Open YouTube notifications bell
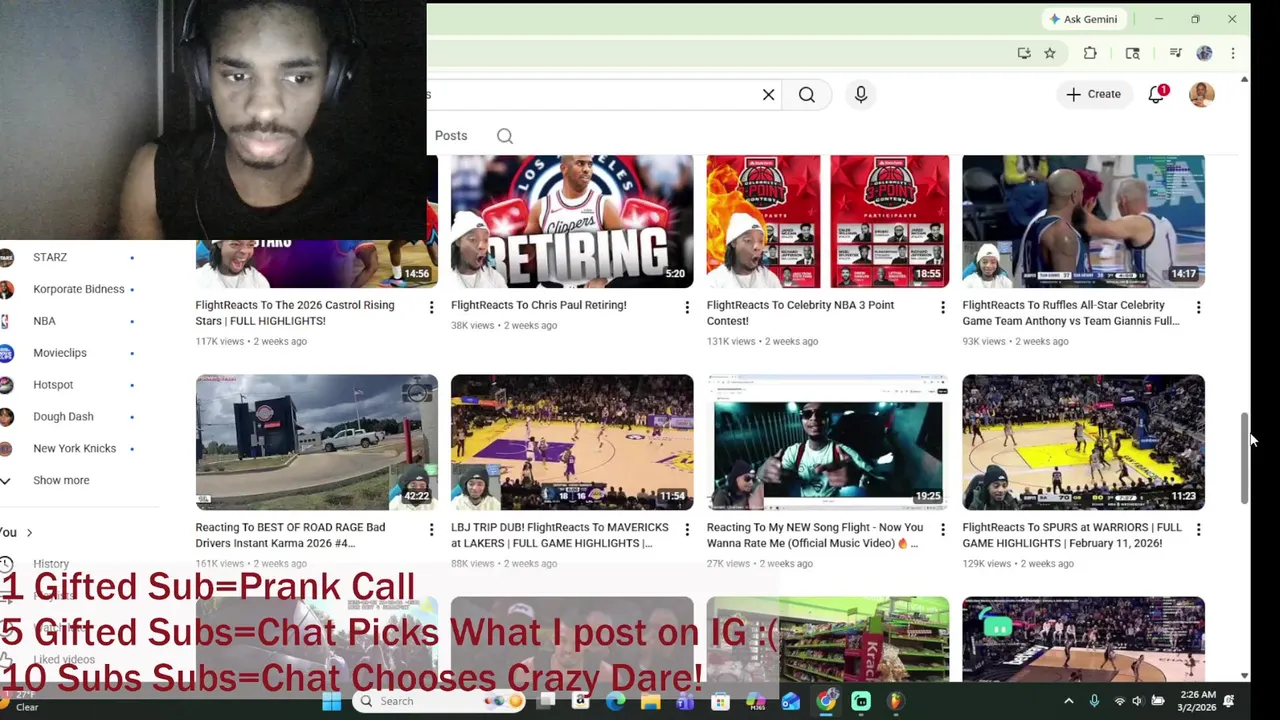 (1157, 94)
